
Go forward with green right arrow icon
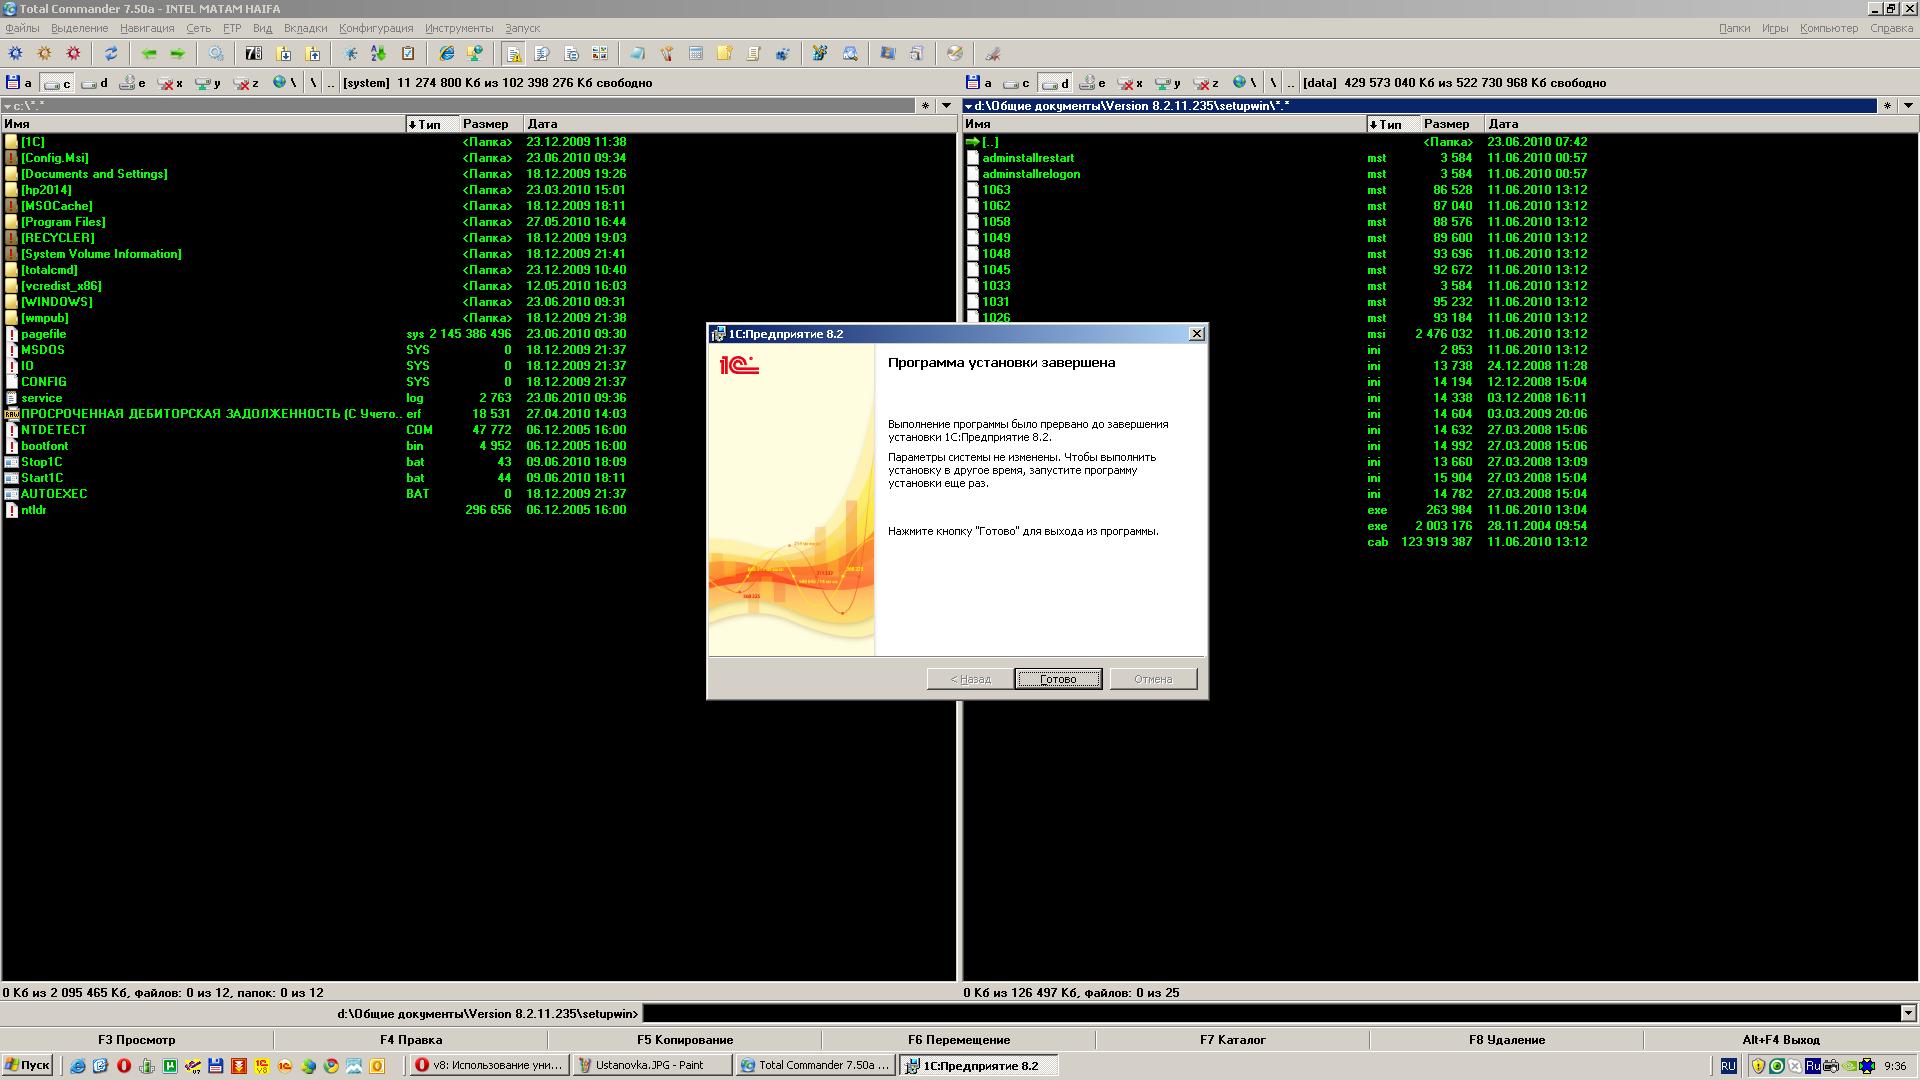click(x=178, y=54)
